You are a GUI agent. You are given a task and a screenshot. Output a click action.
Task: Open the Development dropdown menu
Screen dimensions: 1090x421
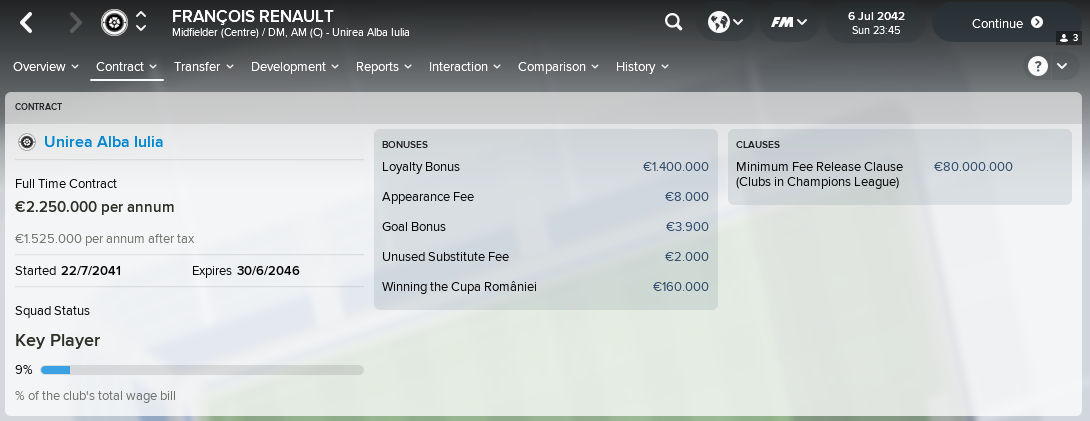[295, 67]
